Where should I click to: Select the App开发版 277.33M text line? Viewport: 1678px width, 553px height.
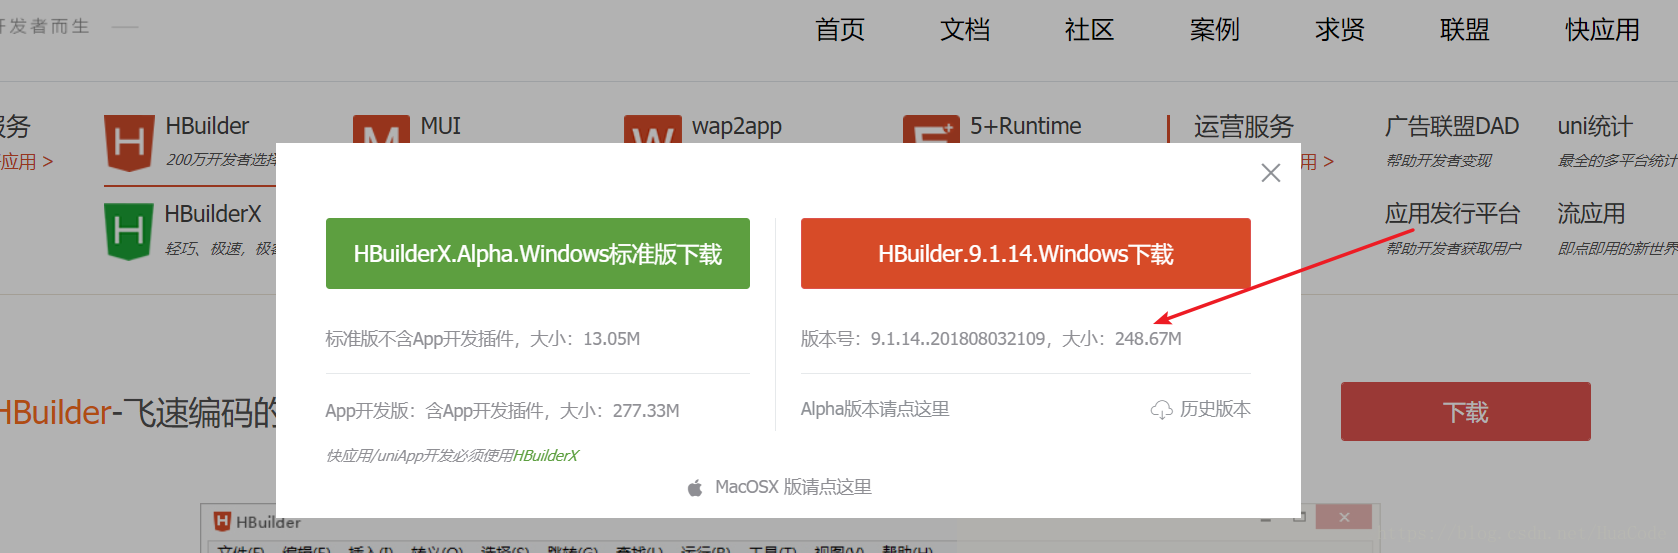pyautogui.click(x=502, y=411)
